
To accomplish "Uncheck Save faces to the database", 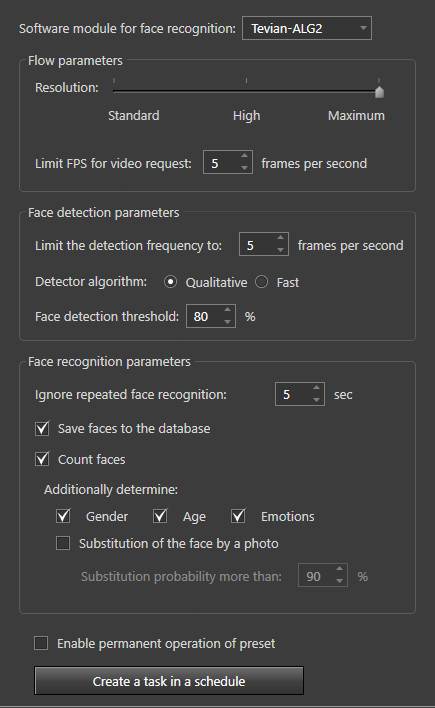I will [x=42, y=429].
